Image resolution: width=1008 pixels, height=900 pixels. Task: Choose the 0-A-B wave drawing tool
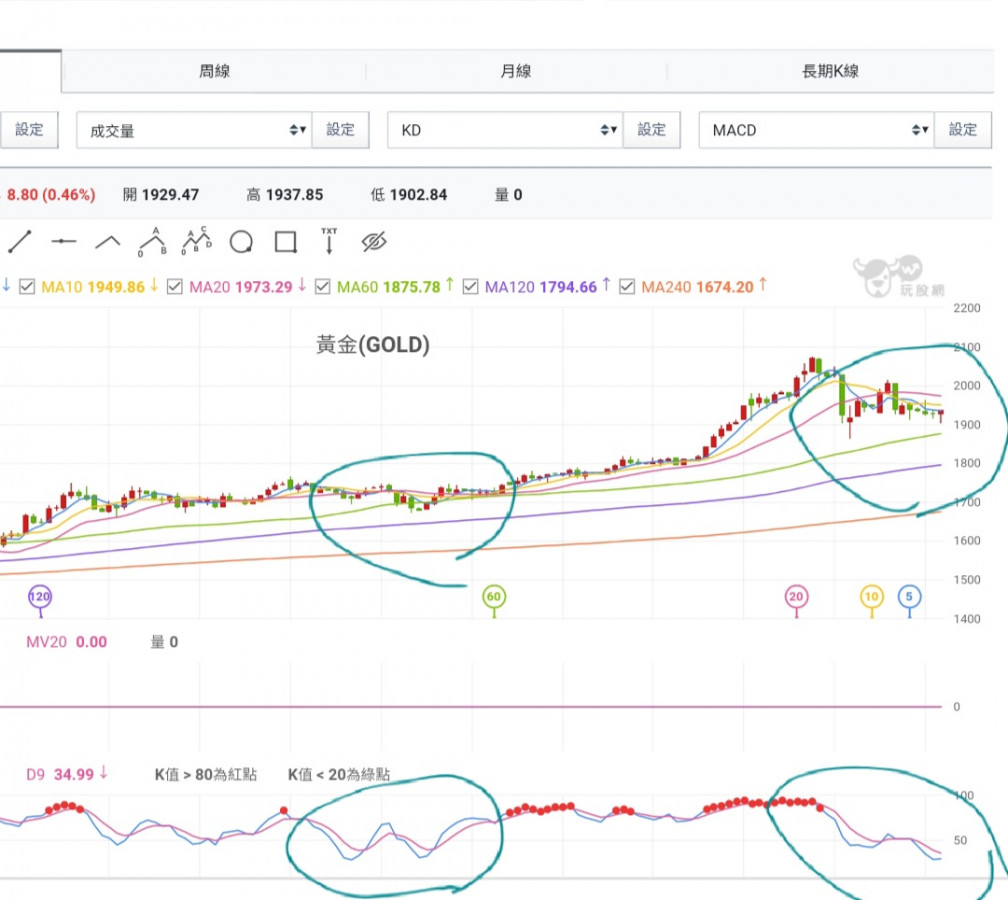152,241
